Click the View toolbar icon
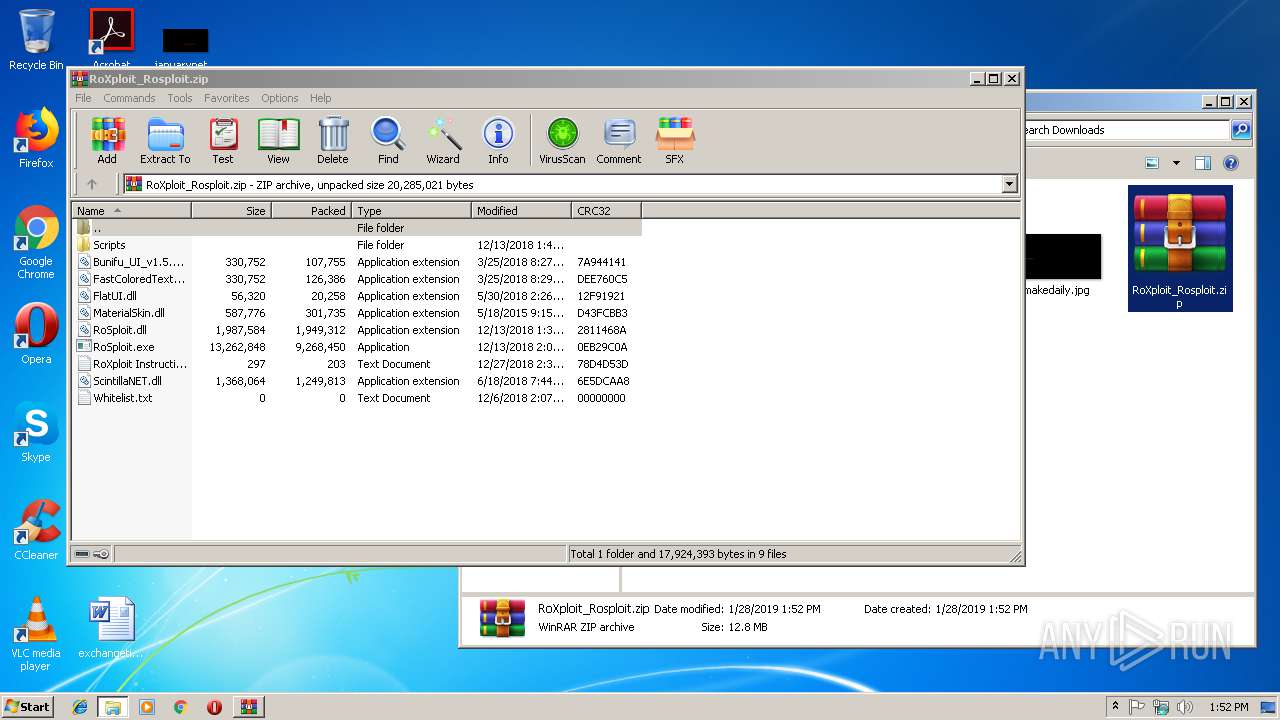 pos(278,141)
